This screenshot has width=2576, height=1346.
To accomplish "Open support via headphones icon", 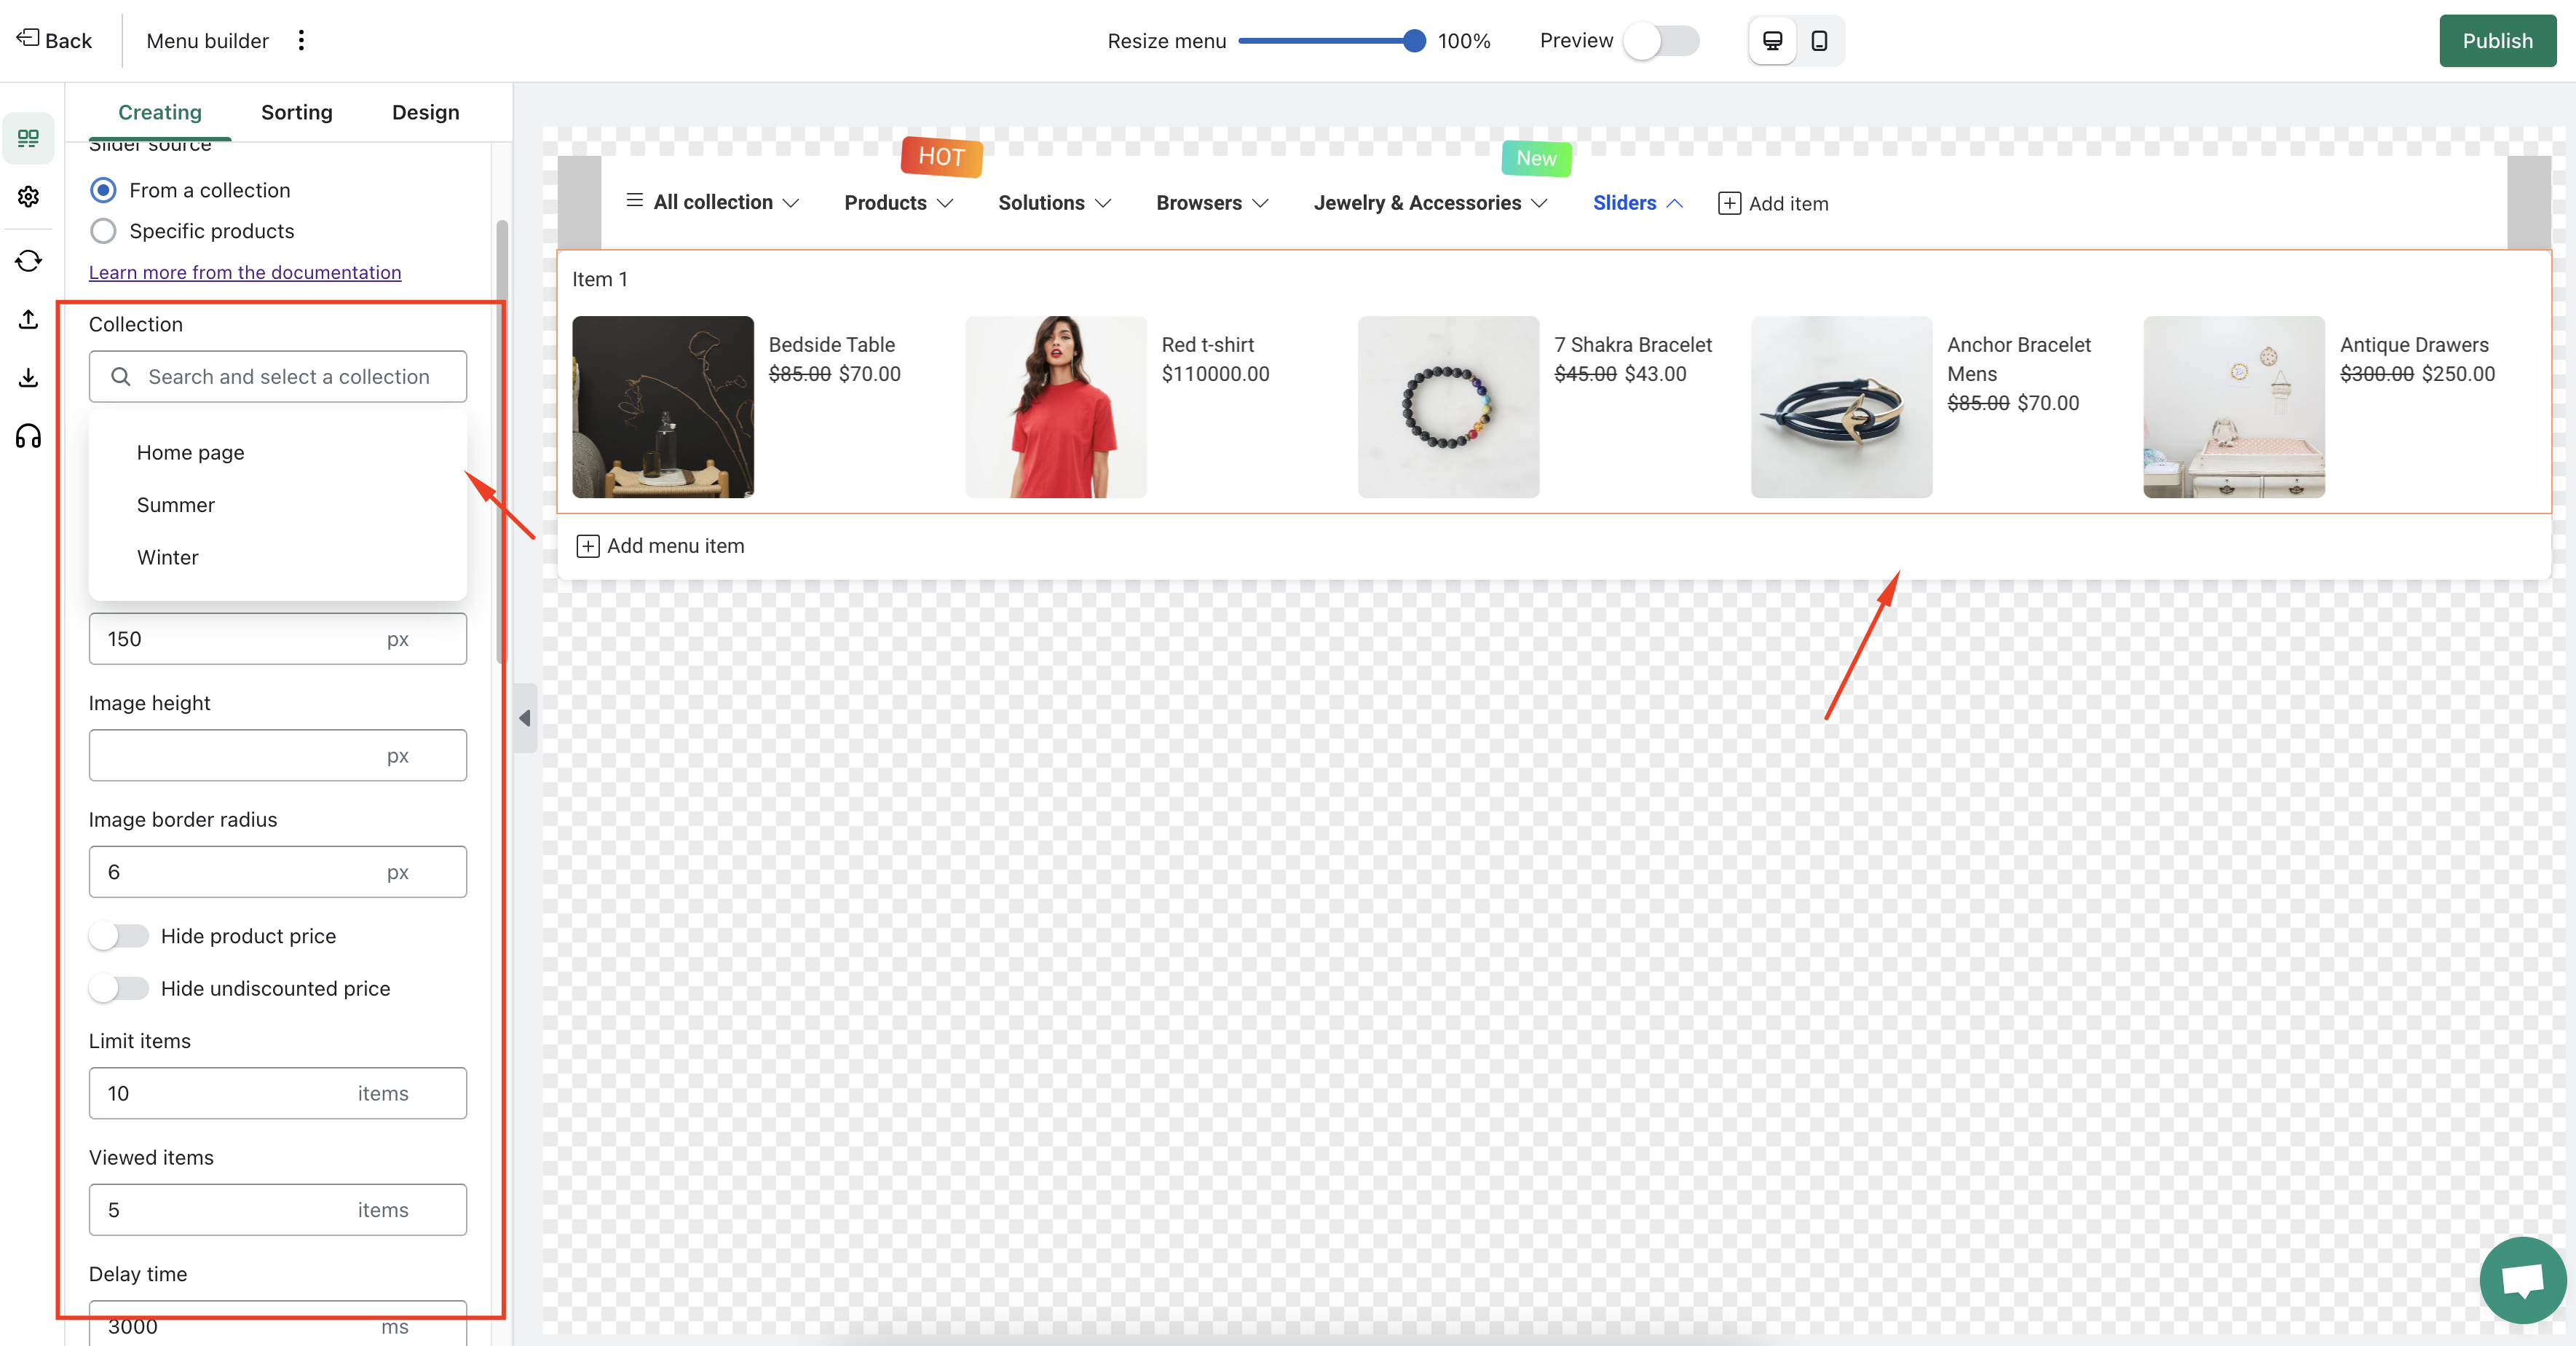I will tap(28, 437).
